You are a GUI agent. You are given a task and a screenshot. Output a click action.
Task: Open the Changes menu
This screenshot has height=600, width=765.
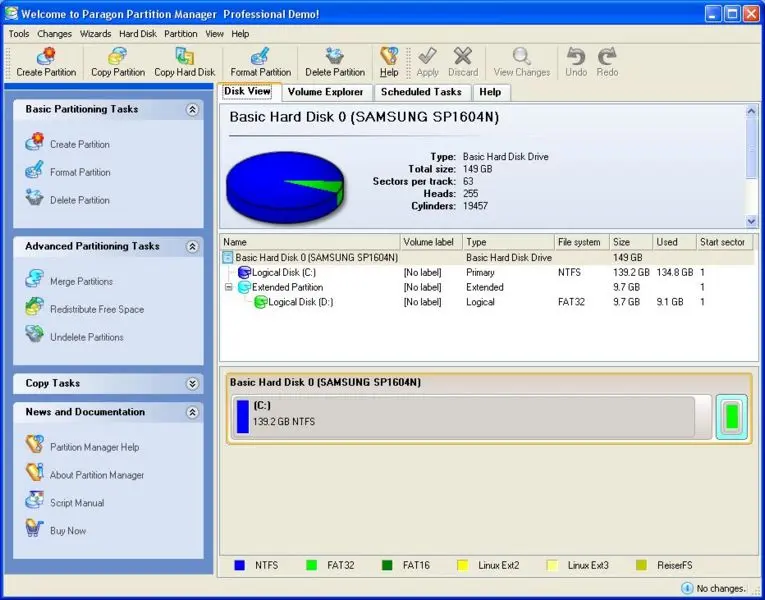click(x=54, y=34)
